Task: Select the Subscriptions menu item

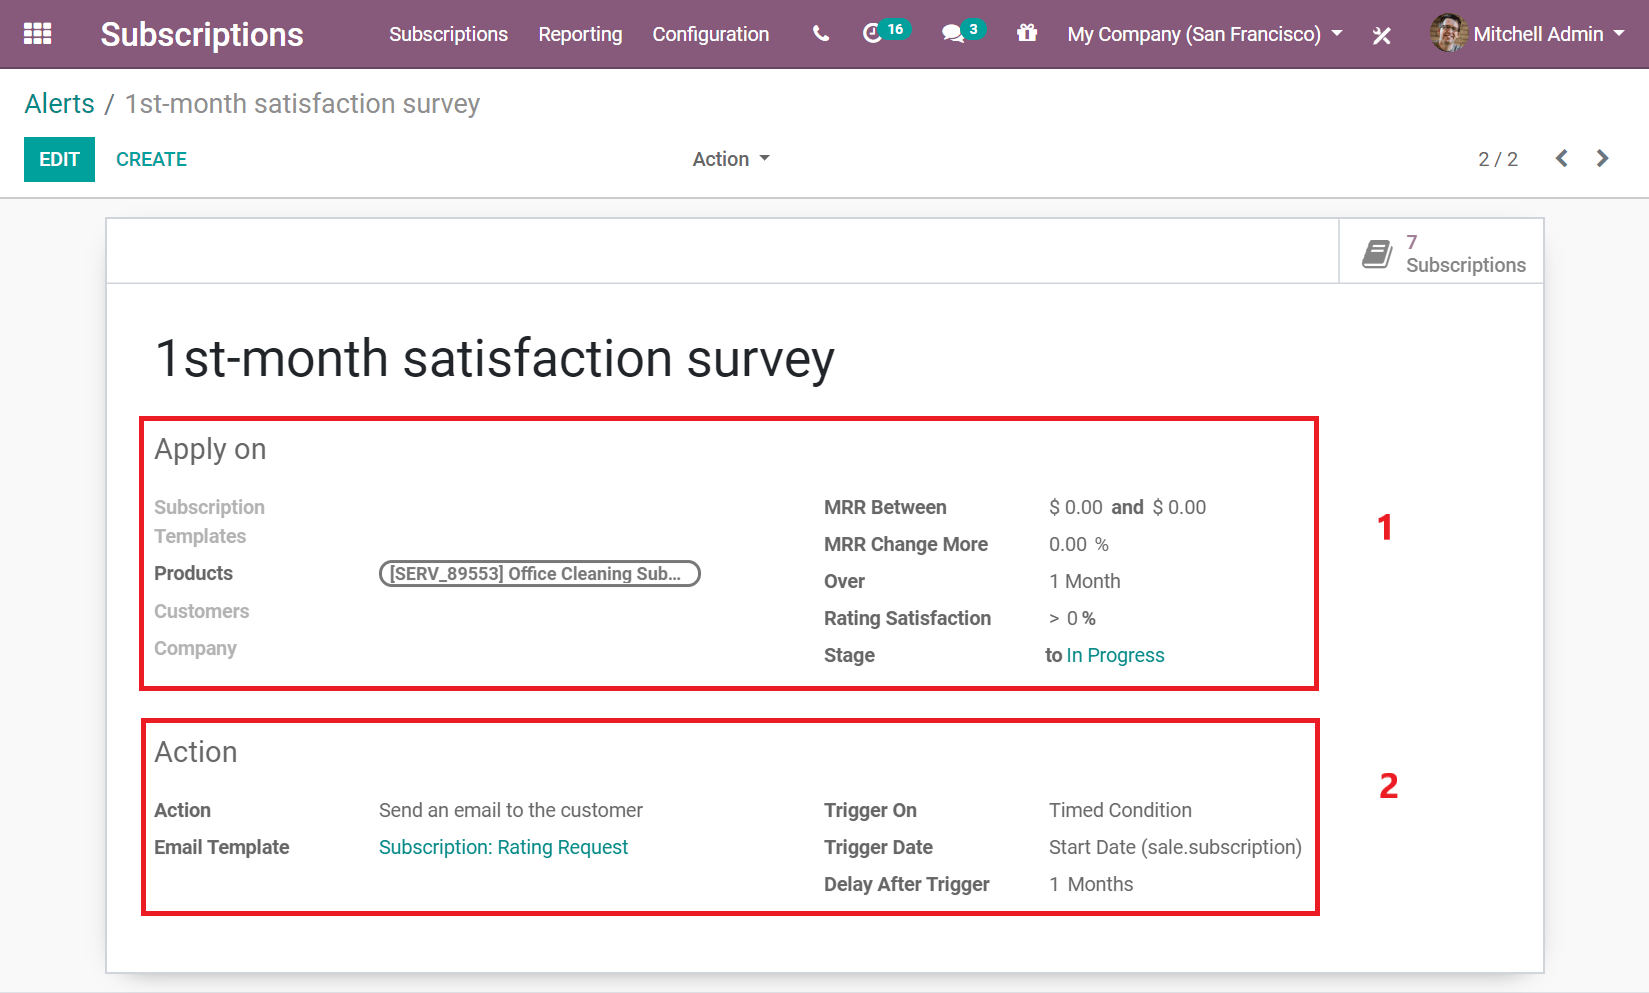Action: [x=448, y=33]
